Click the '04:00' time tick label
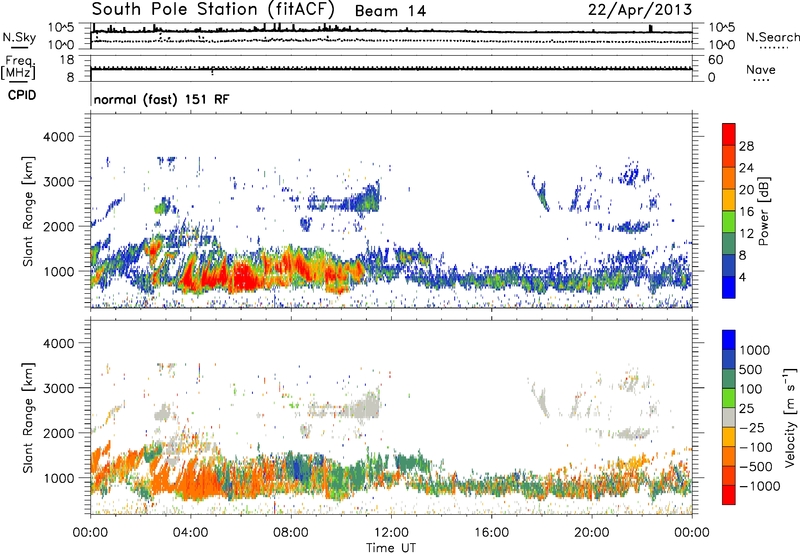The height and width of the screenshot is (554, 800). (190, 533)
